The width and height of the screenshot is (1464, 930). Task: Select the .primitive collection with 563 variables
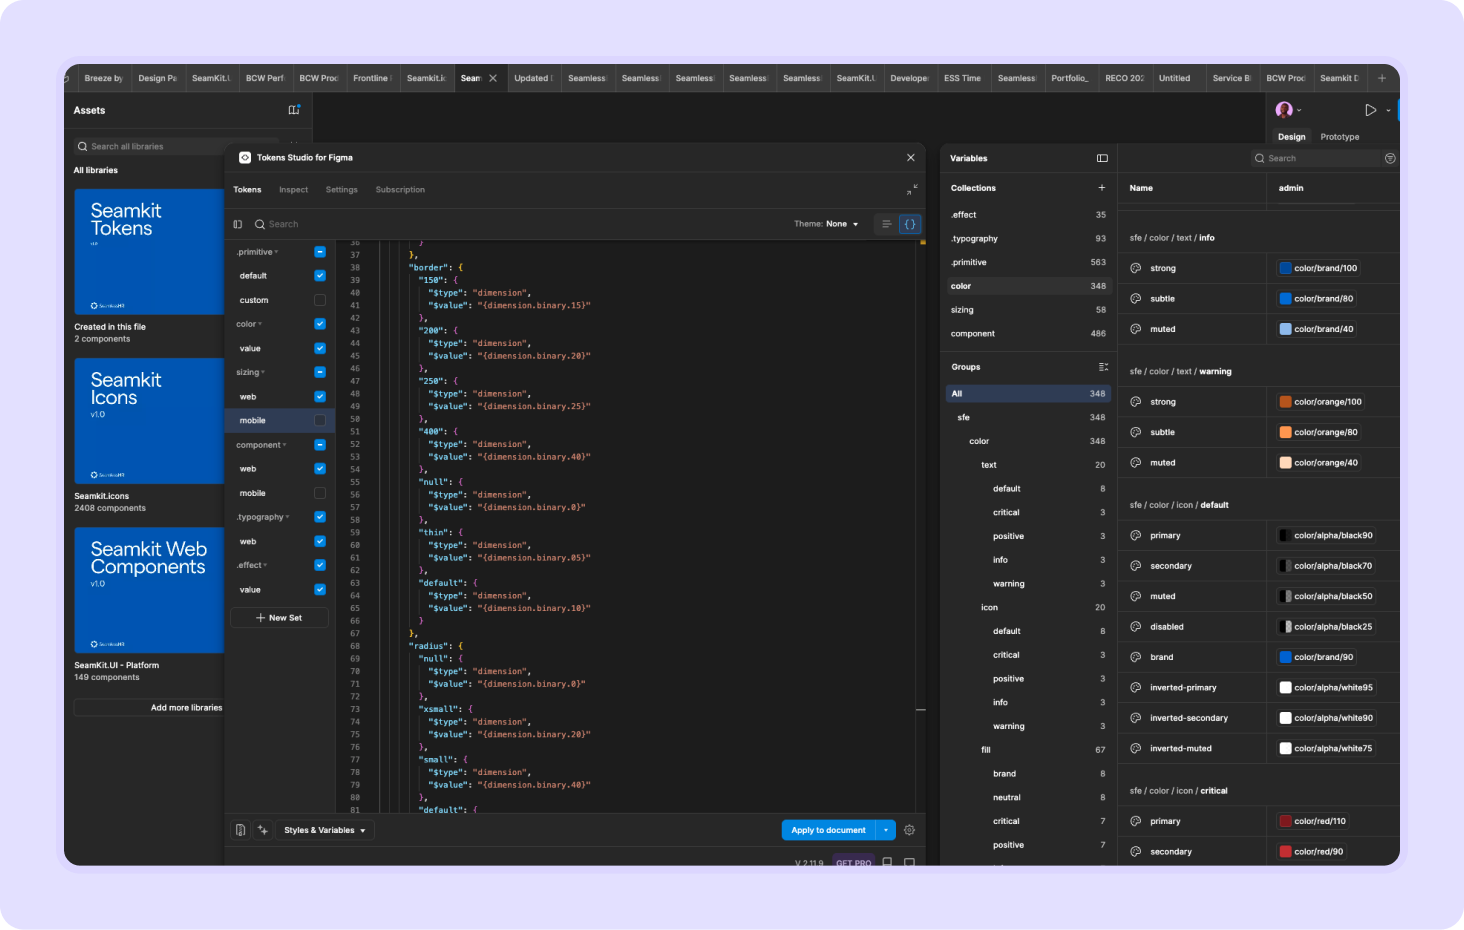[1027, 262]
